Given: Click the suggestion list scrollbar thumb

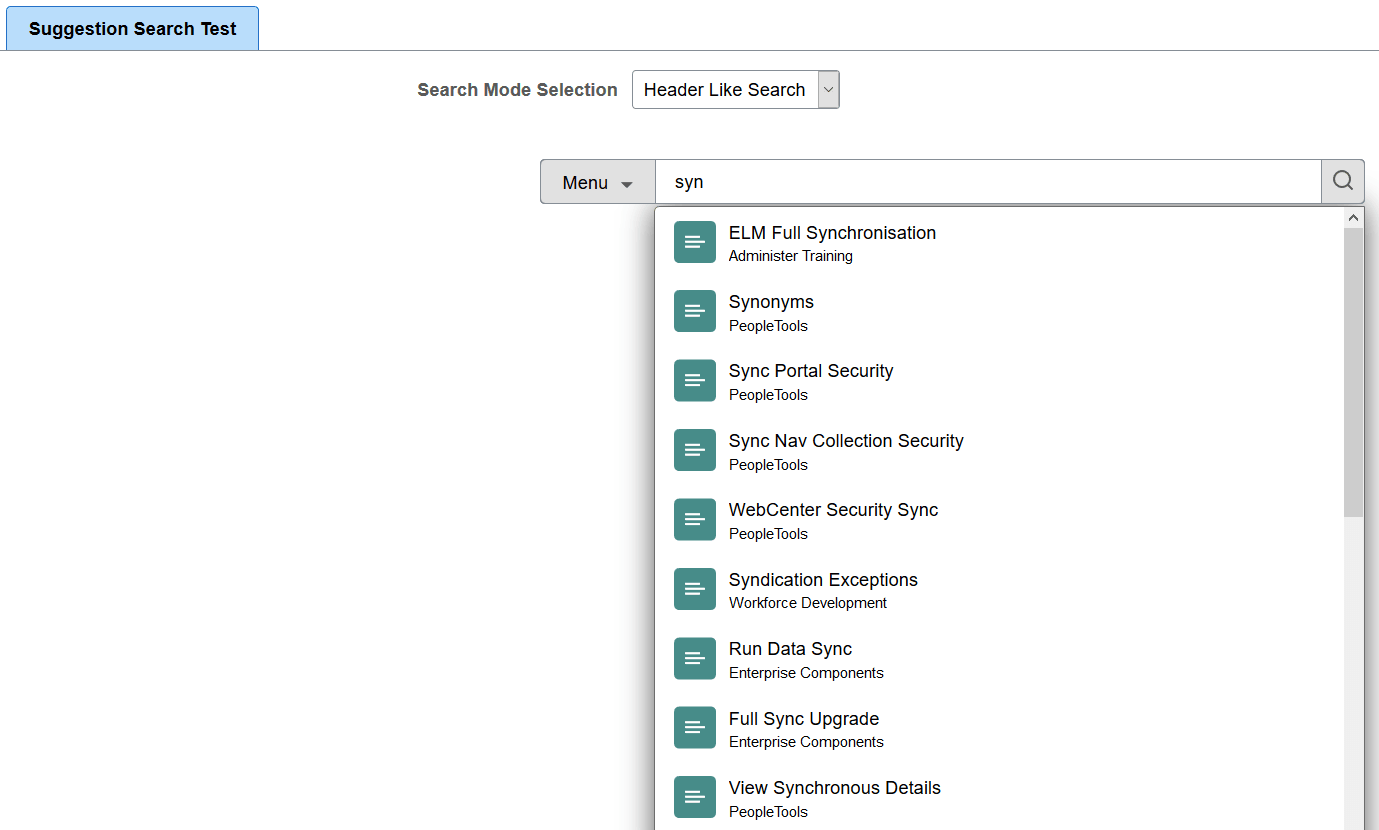Looking at the screenshot, I should click(x=1354, y=370).
